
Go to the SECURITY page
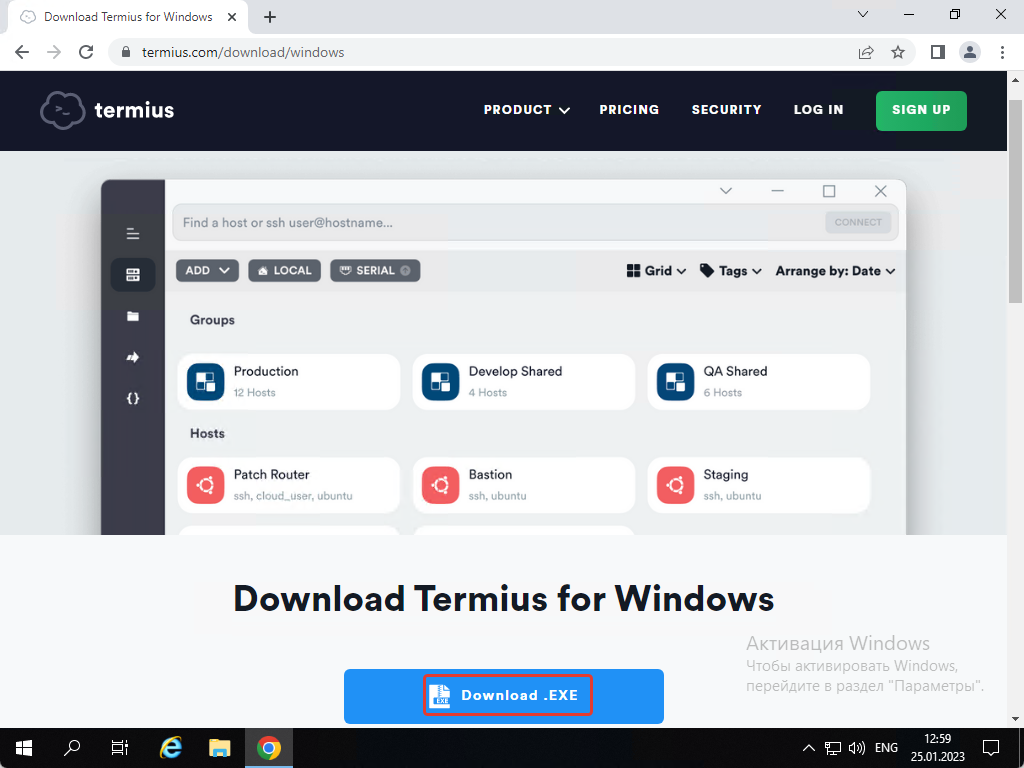[x=726, y=110]
